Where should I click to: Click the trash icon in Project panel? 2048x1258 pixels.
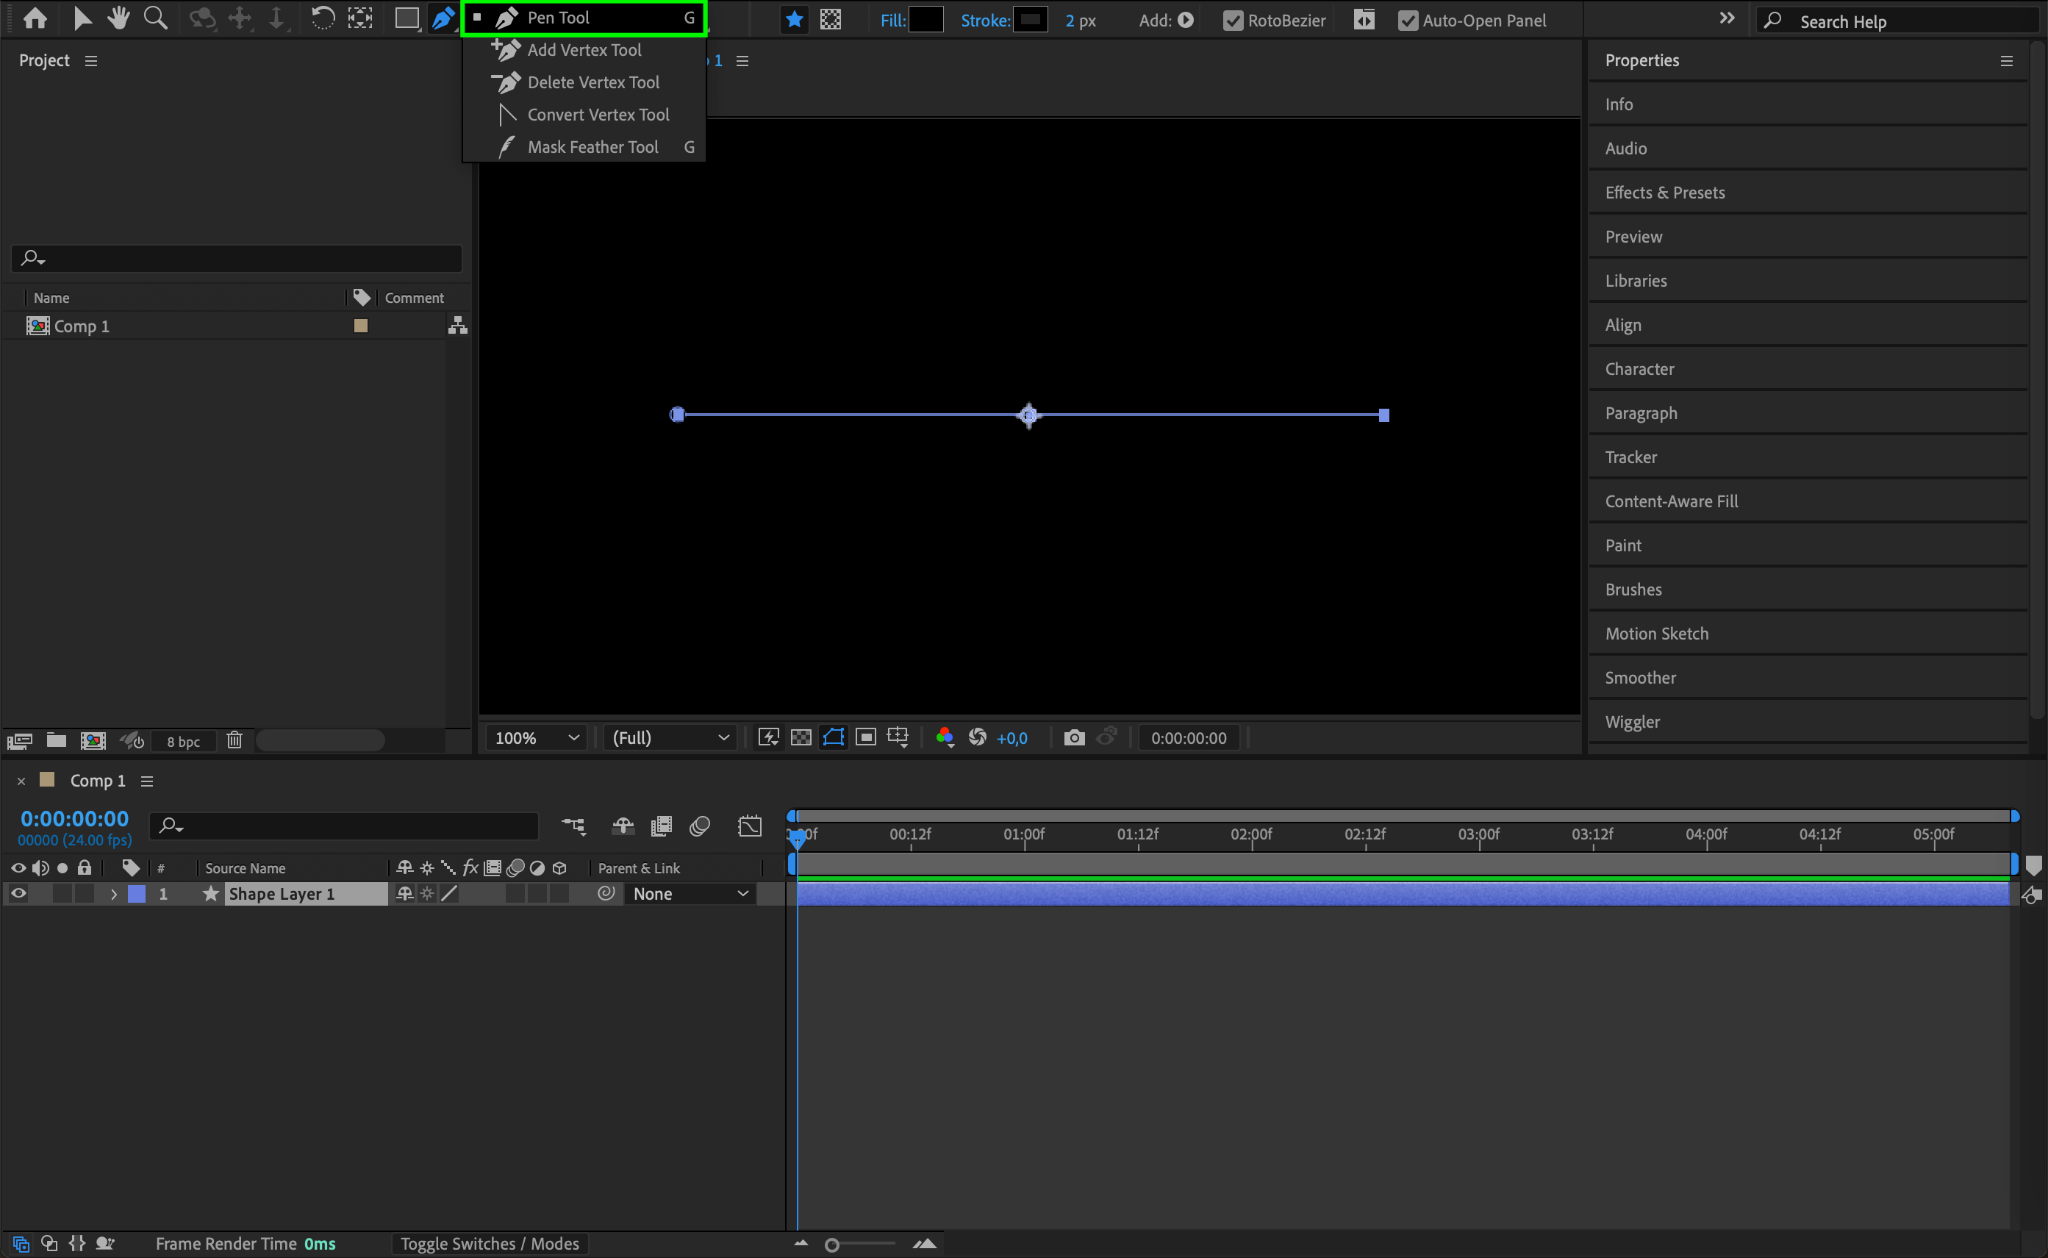(x=234, y=741)
